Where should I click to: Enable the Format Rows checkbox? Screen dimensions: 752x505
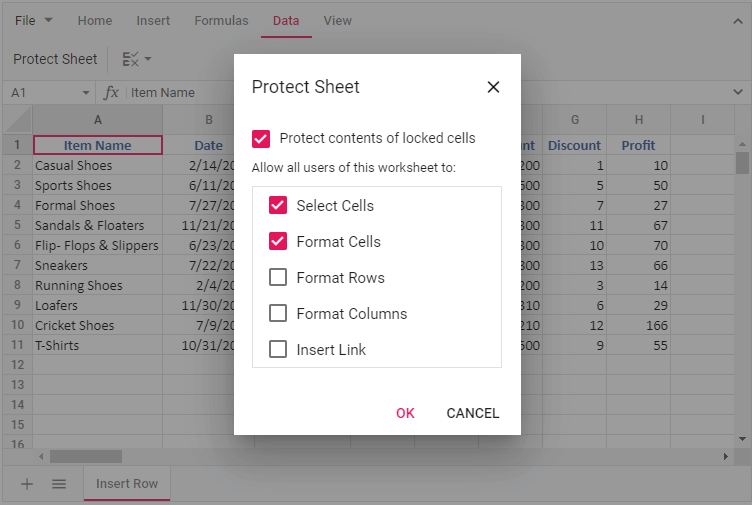click(278, 278)
